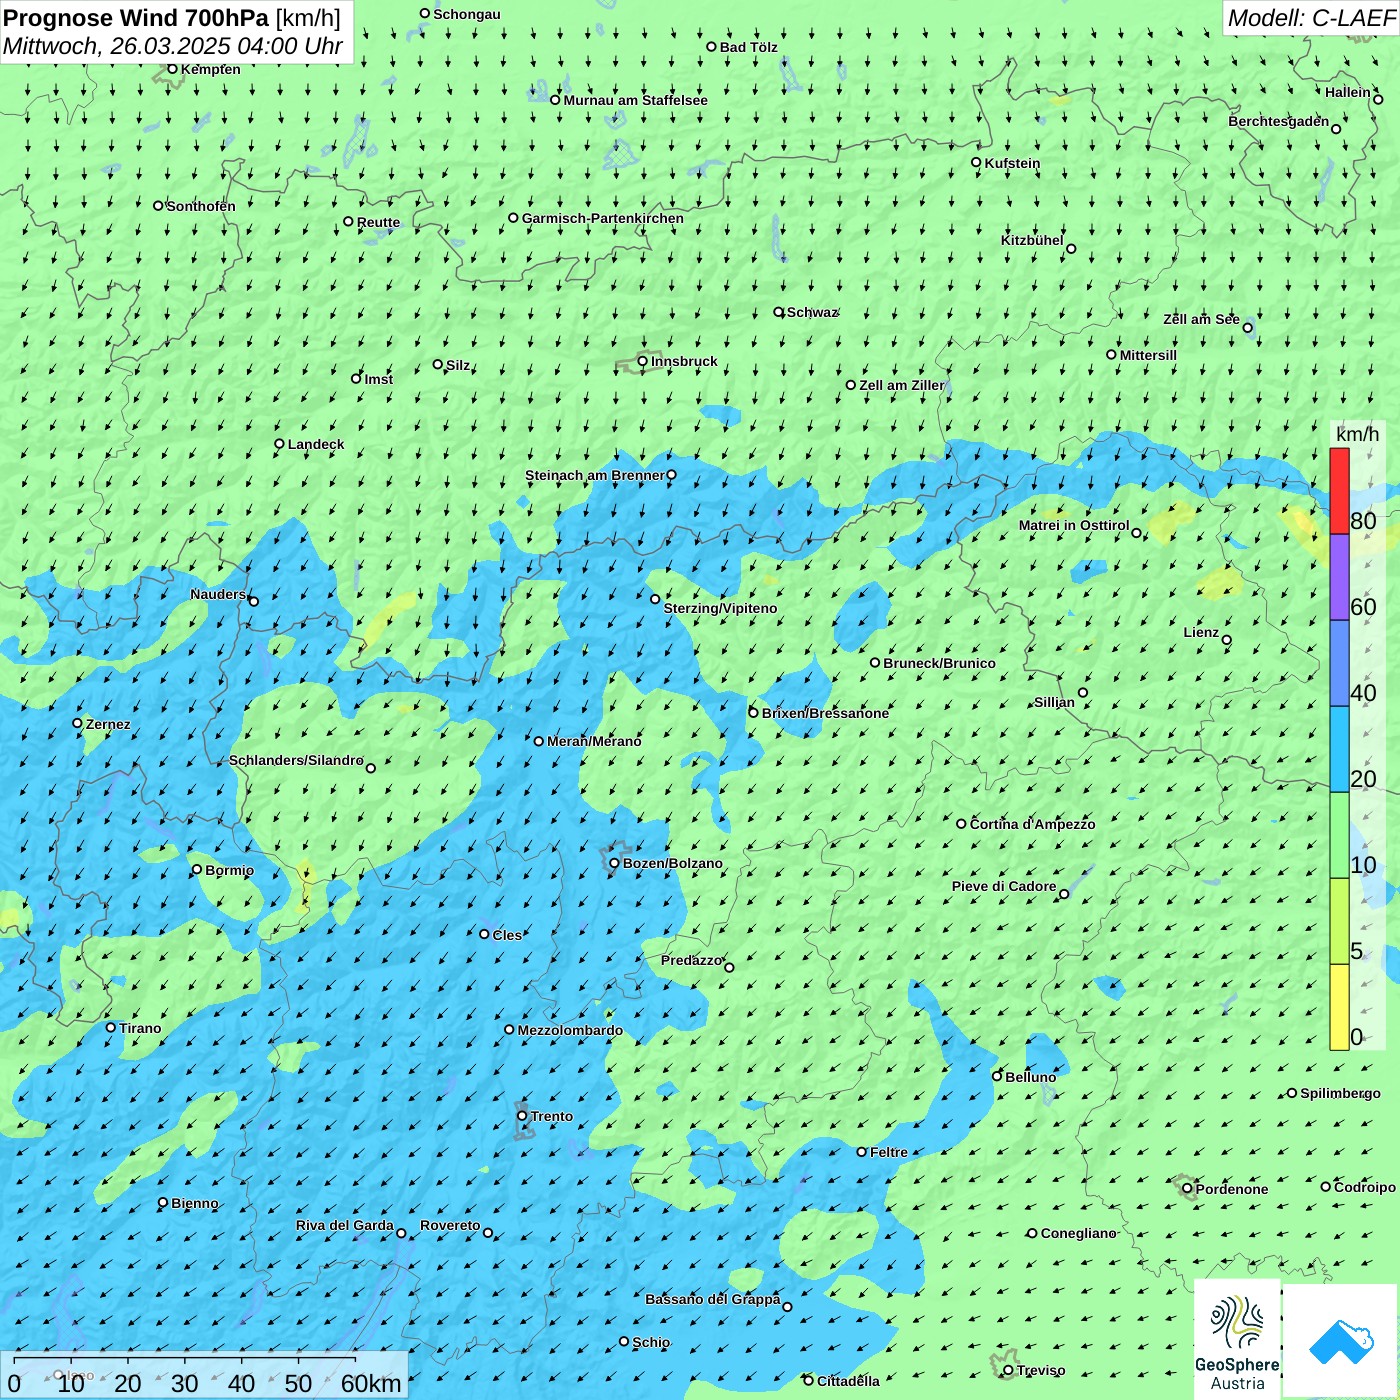Click the Matrei in Osttirol label

click(x=1074, y=525)
